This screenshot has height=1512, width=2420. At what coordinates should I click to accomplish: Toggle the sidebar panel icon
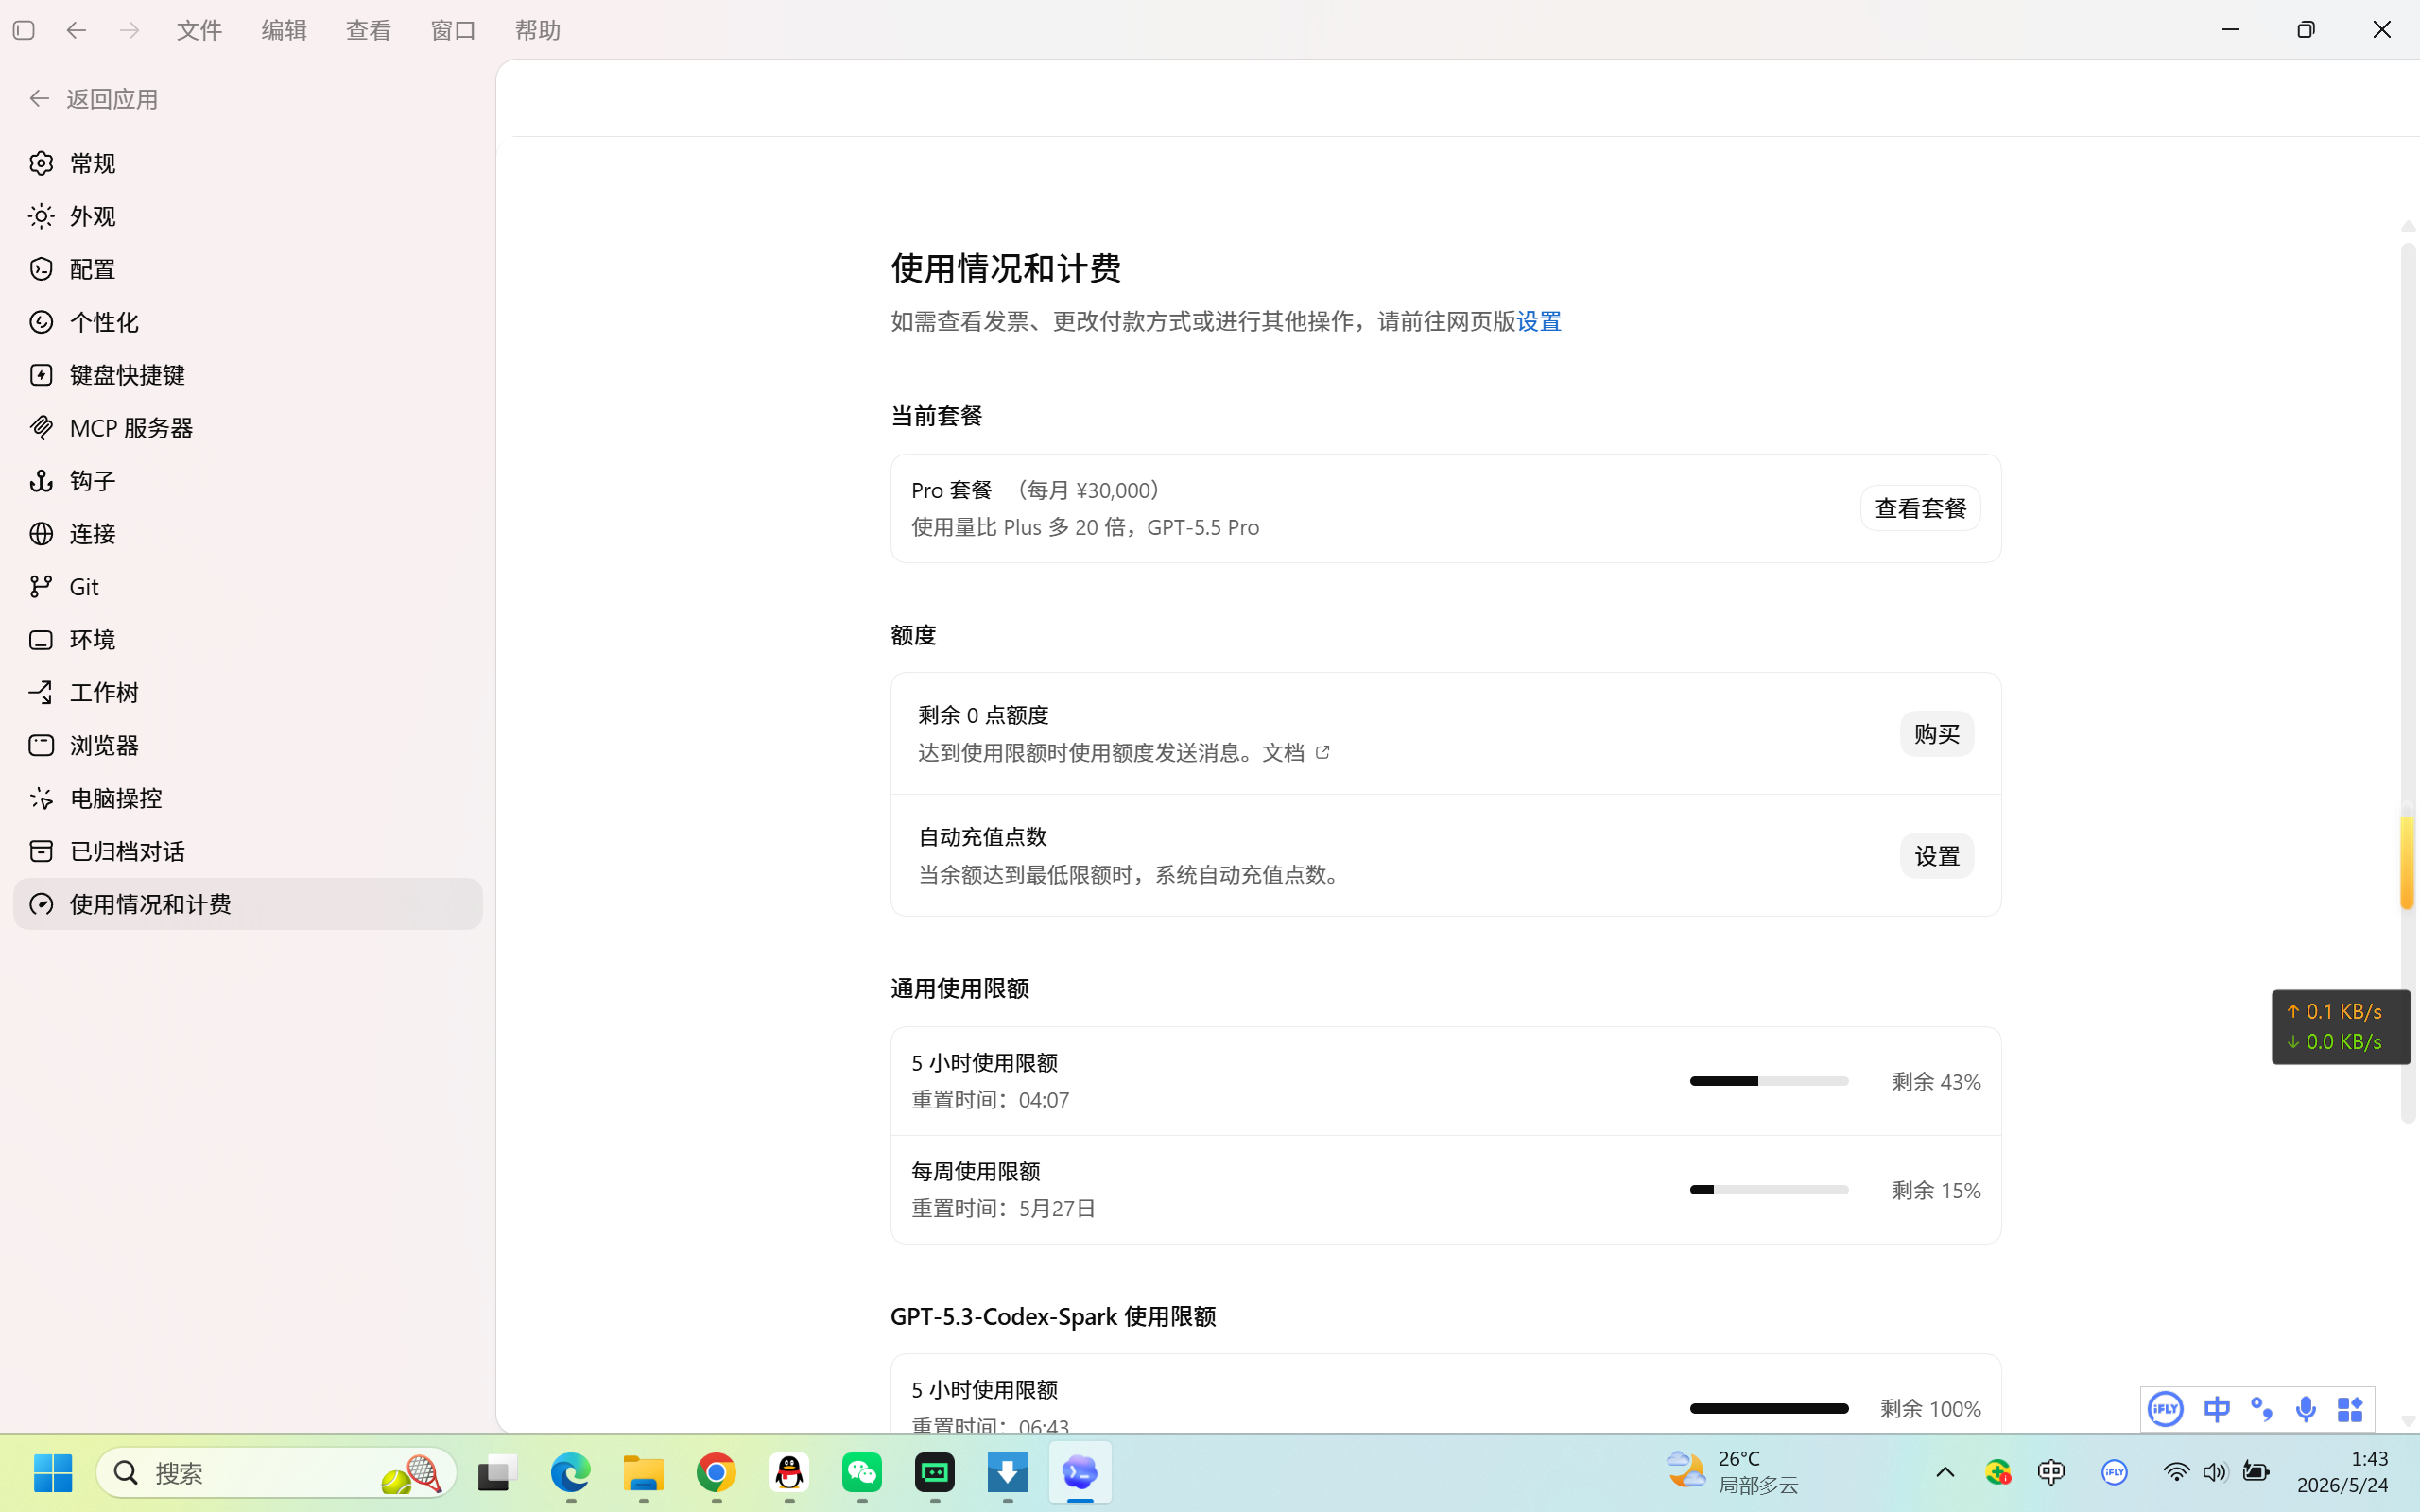(24, 30)
